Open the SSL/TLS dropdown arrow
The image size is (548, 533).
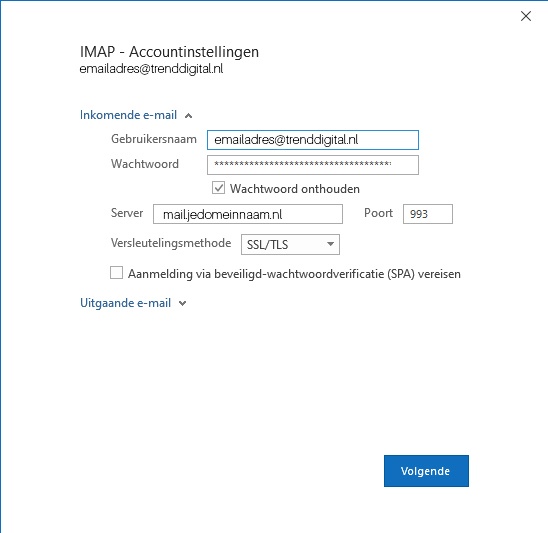point(330,244)
